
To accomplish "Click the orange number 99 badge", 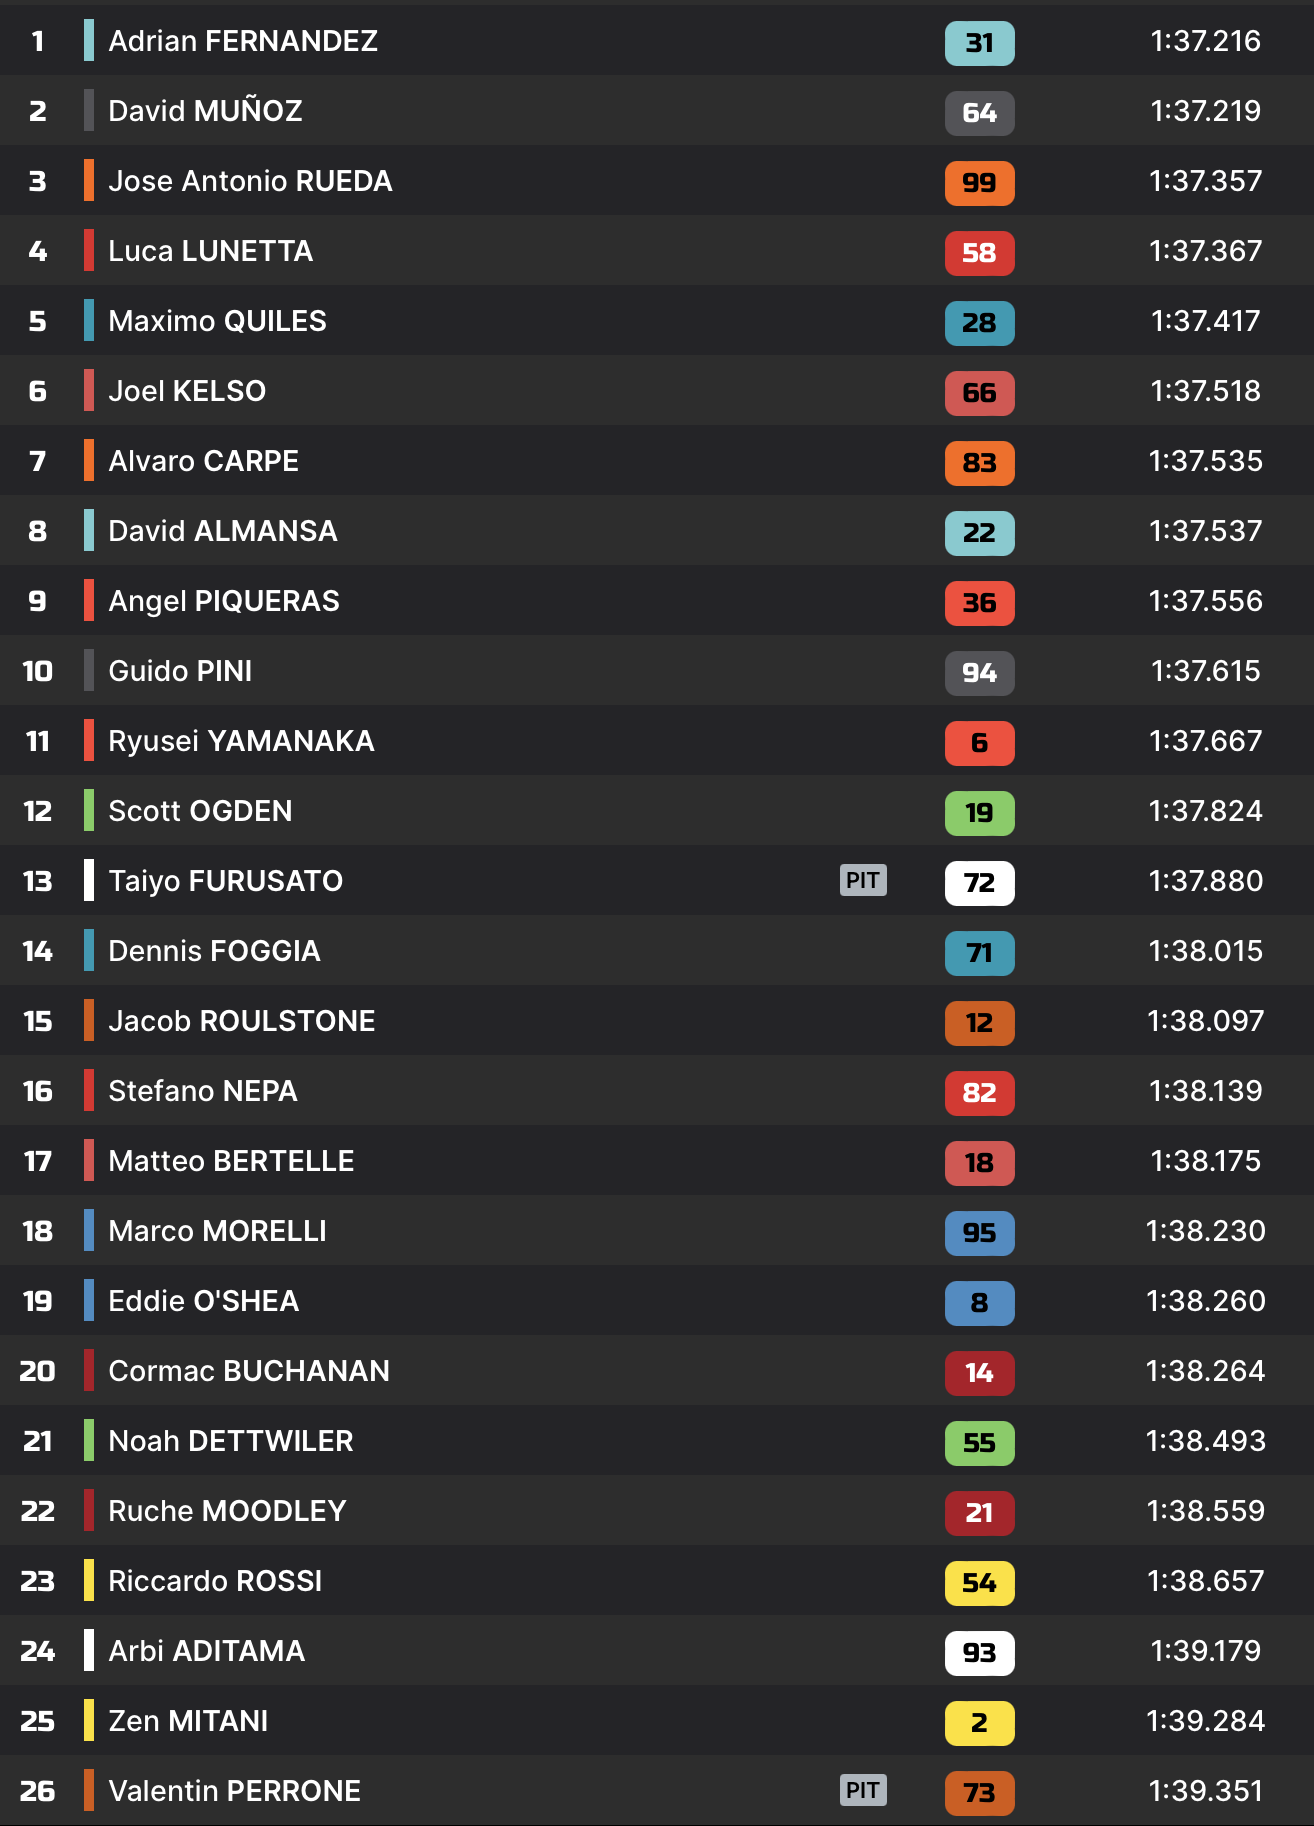I will pyautogui.click(x=979, y=183).
